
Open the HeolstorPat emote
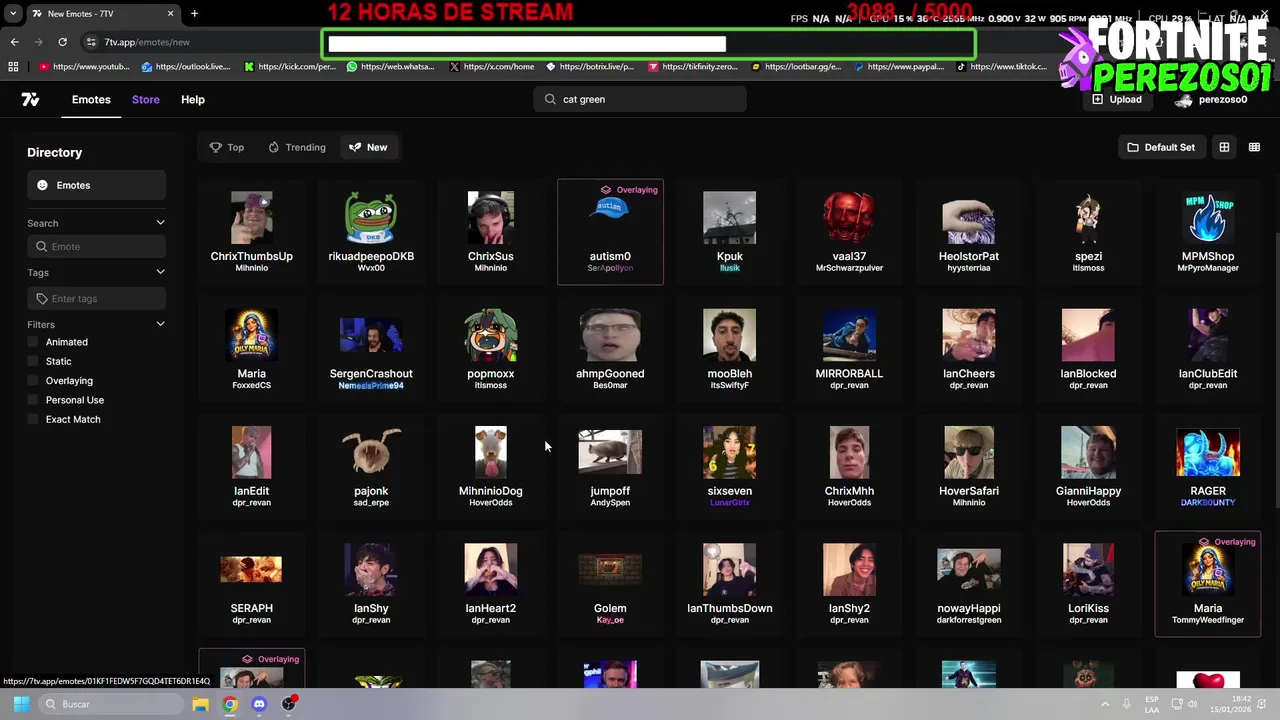point(969,232)
